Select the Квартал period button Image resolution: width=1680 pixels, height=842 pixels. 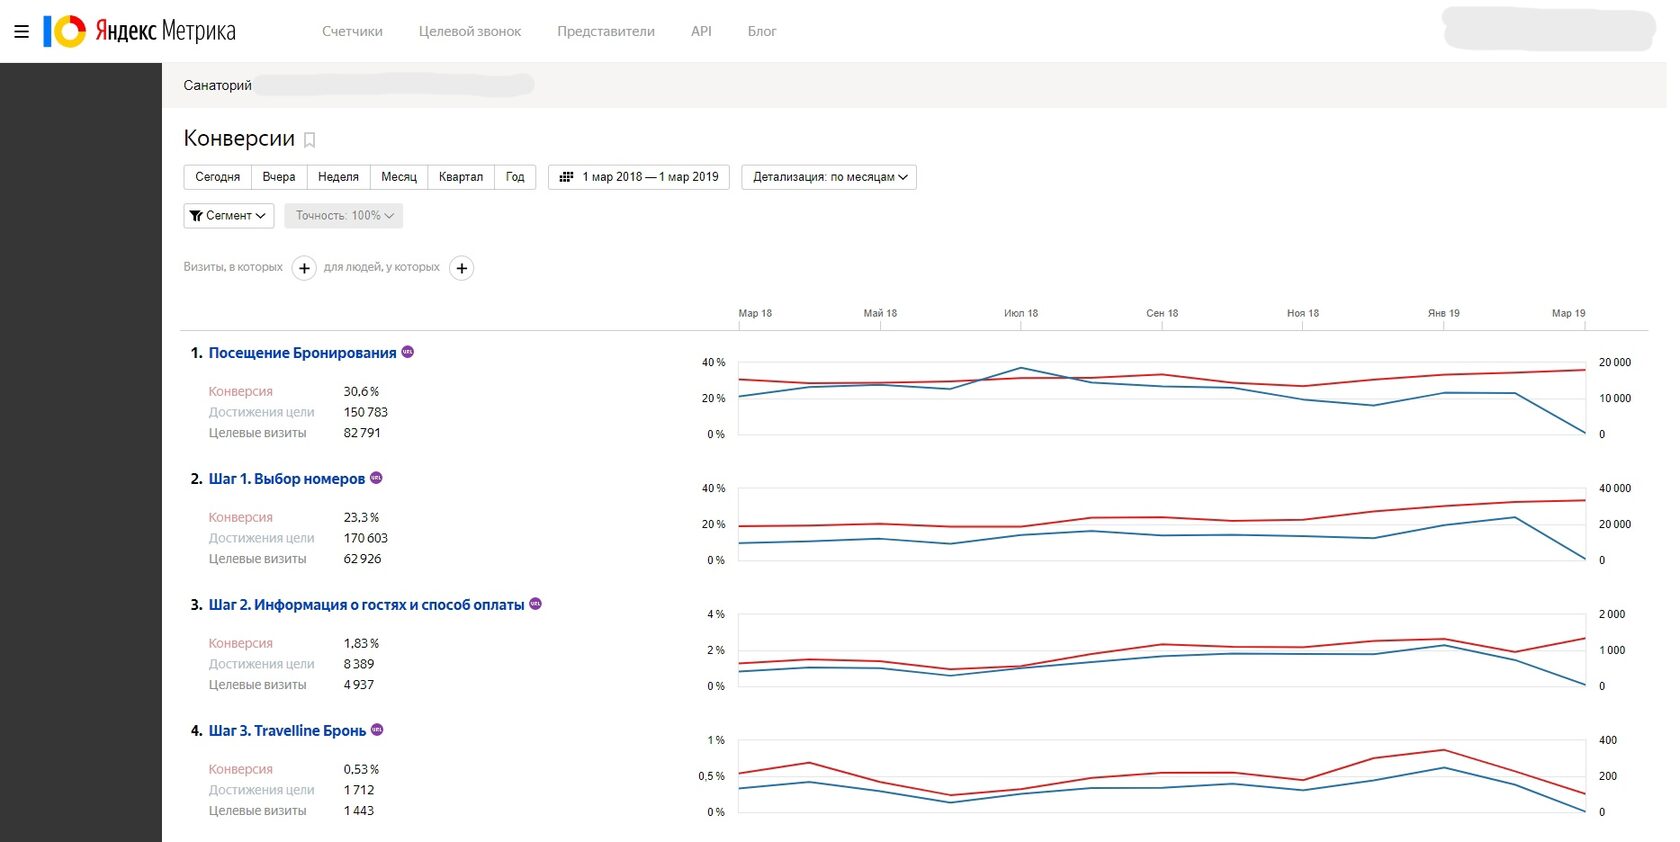(461, 177)
